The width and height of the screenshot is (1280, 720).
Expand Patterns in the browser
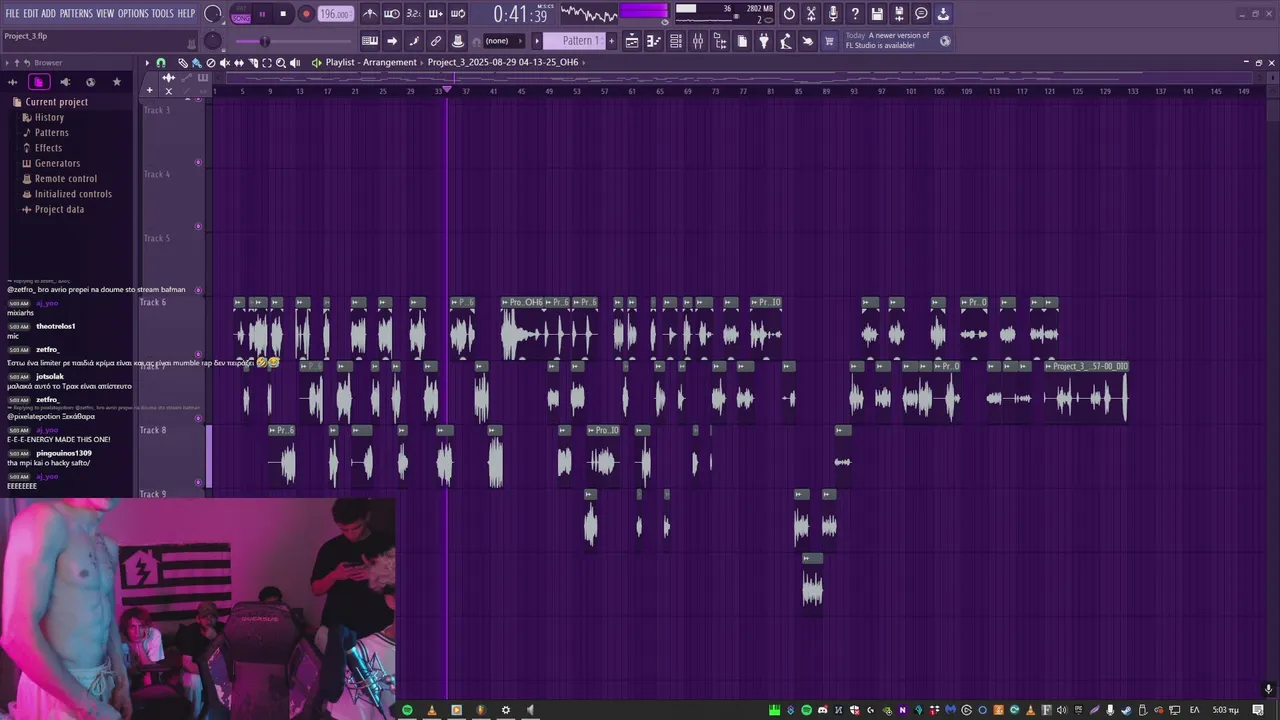point(51,132)
